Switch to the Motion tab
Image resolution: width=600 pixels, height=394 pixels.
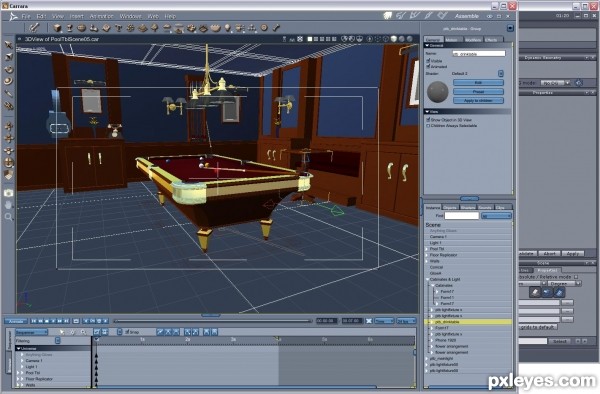click(x=453, y=40)
